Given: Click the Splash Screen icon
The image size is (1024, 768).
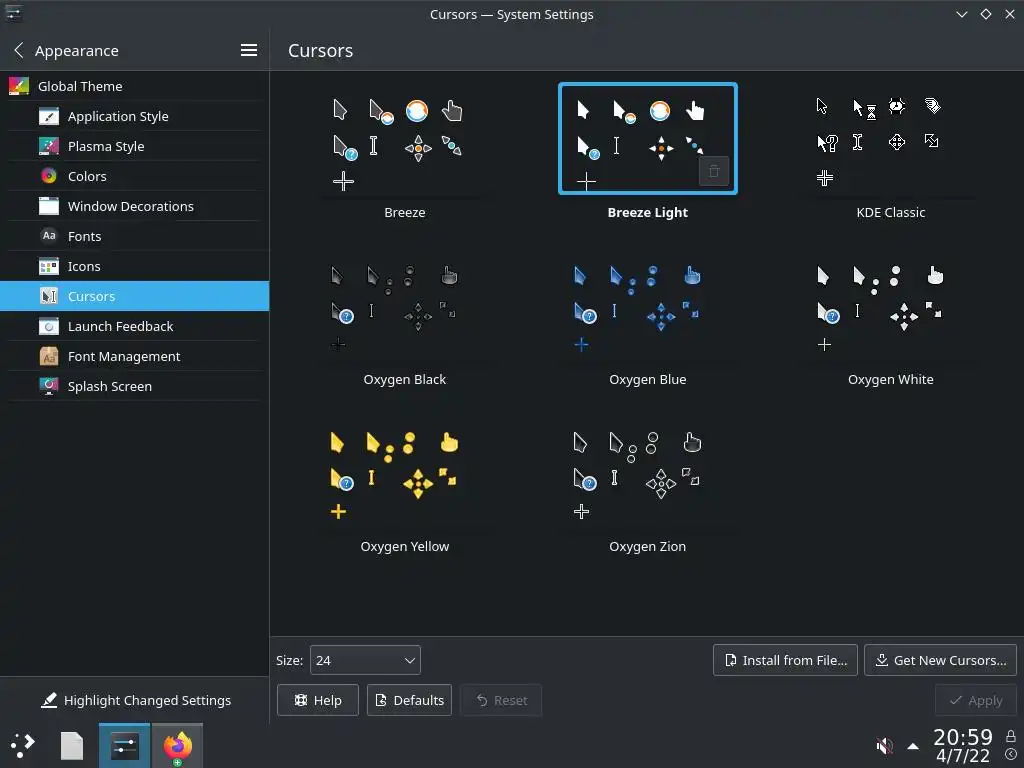Looking at the screenshot, I should [49, 387].
